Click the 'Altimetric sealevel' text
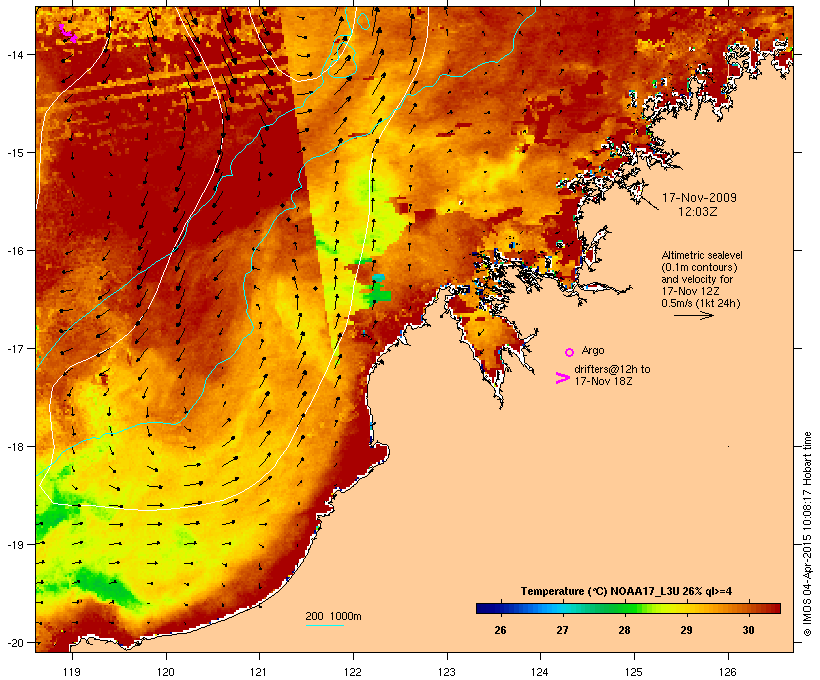This screenshot has width=820, height=680. (x=702, y=255)
